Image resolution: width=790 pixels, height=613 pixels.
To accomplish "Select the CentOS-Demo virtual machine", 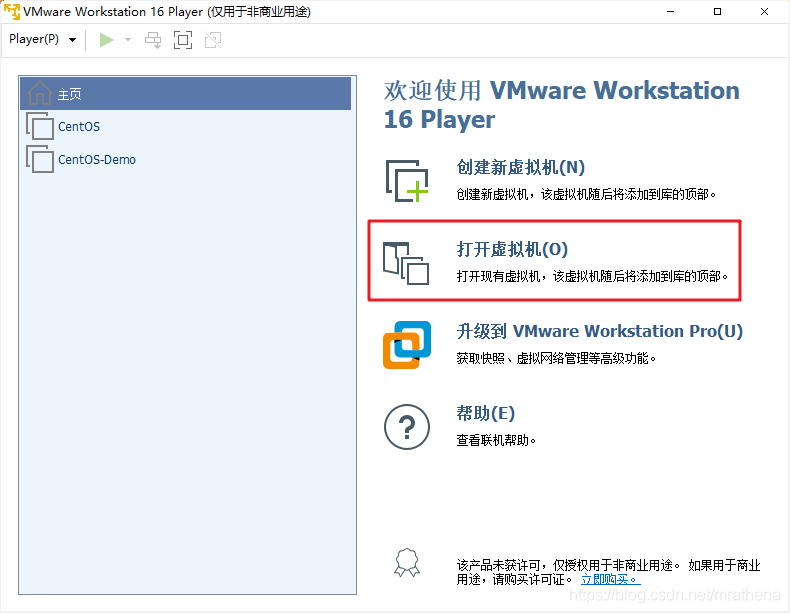I will (x=185, y=159).
